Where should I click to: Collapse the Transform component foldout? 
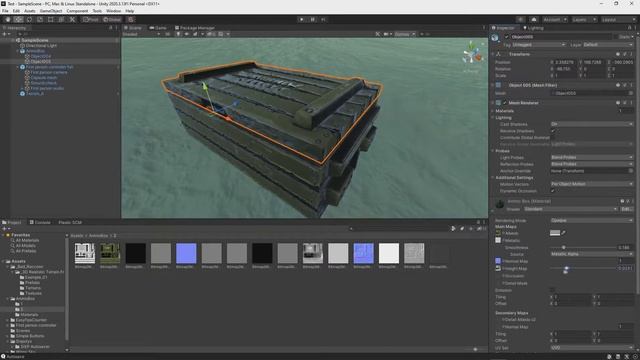(x=493, y=54)
